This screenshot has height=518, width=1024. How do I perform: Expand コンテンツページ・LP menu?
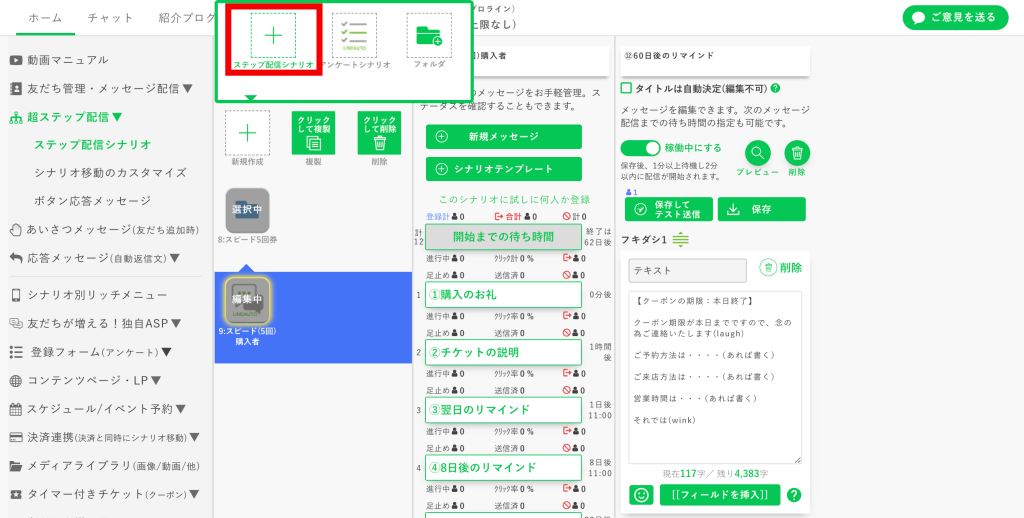pos(86,380)
